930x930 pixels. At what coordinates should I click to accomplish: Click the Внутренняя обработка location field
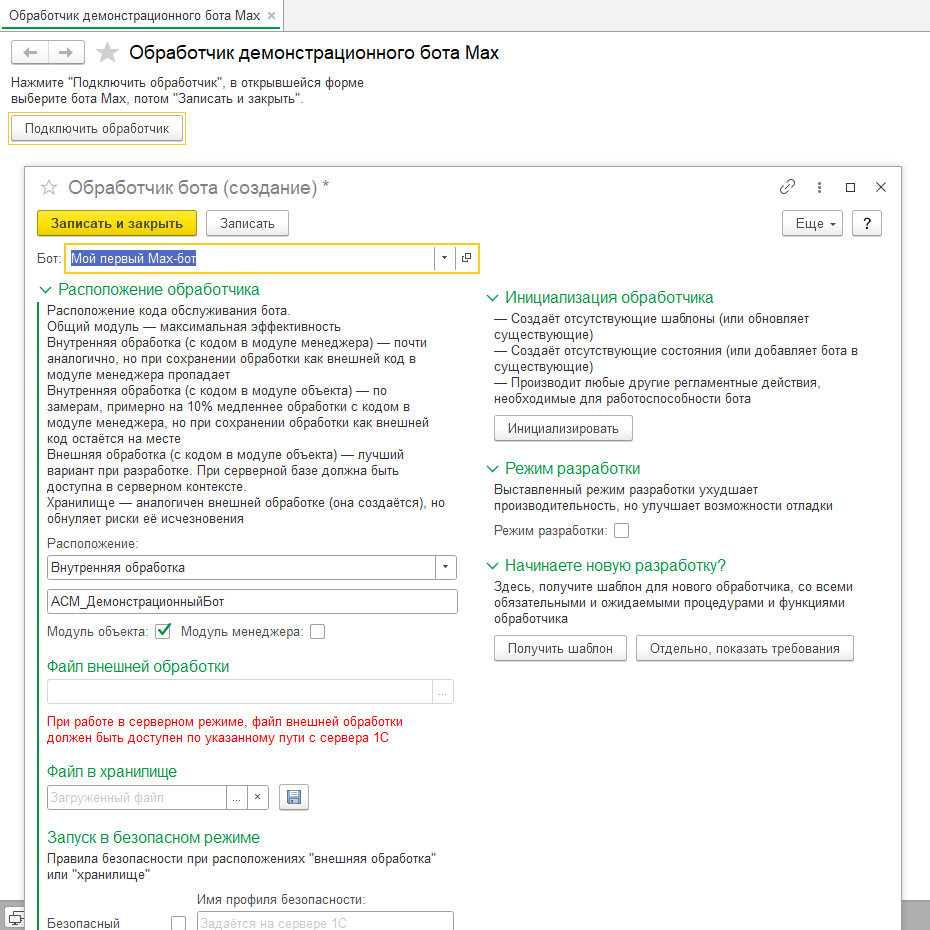(x=241, y=567)
